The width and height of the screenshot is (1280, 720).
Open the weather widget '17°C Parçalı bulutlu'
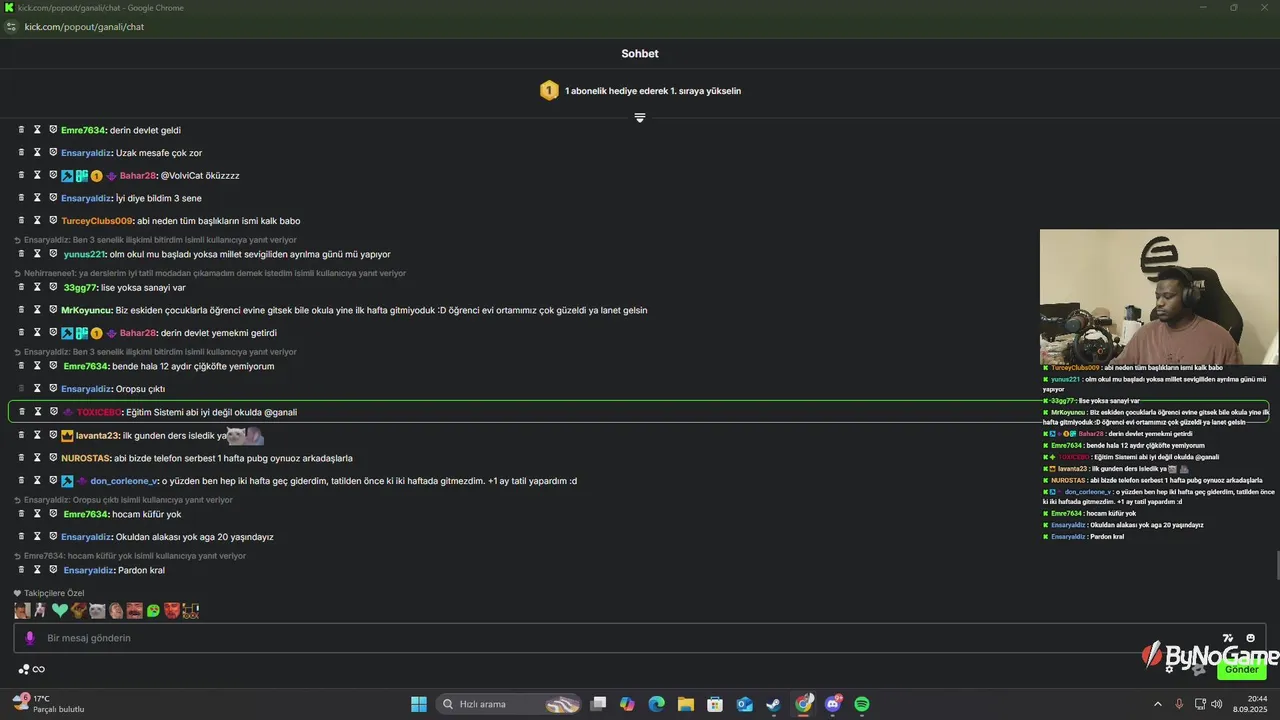[x=48, y=704]
